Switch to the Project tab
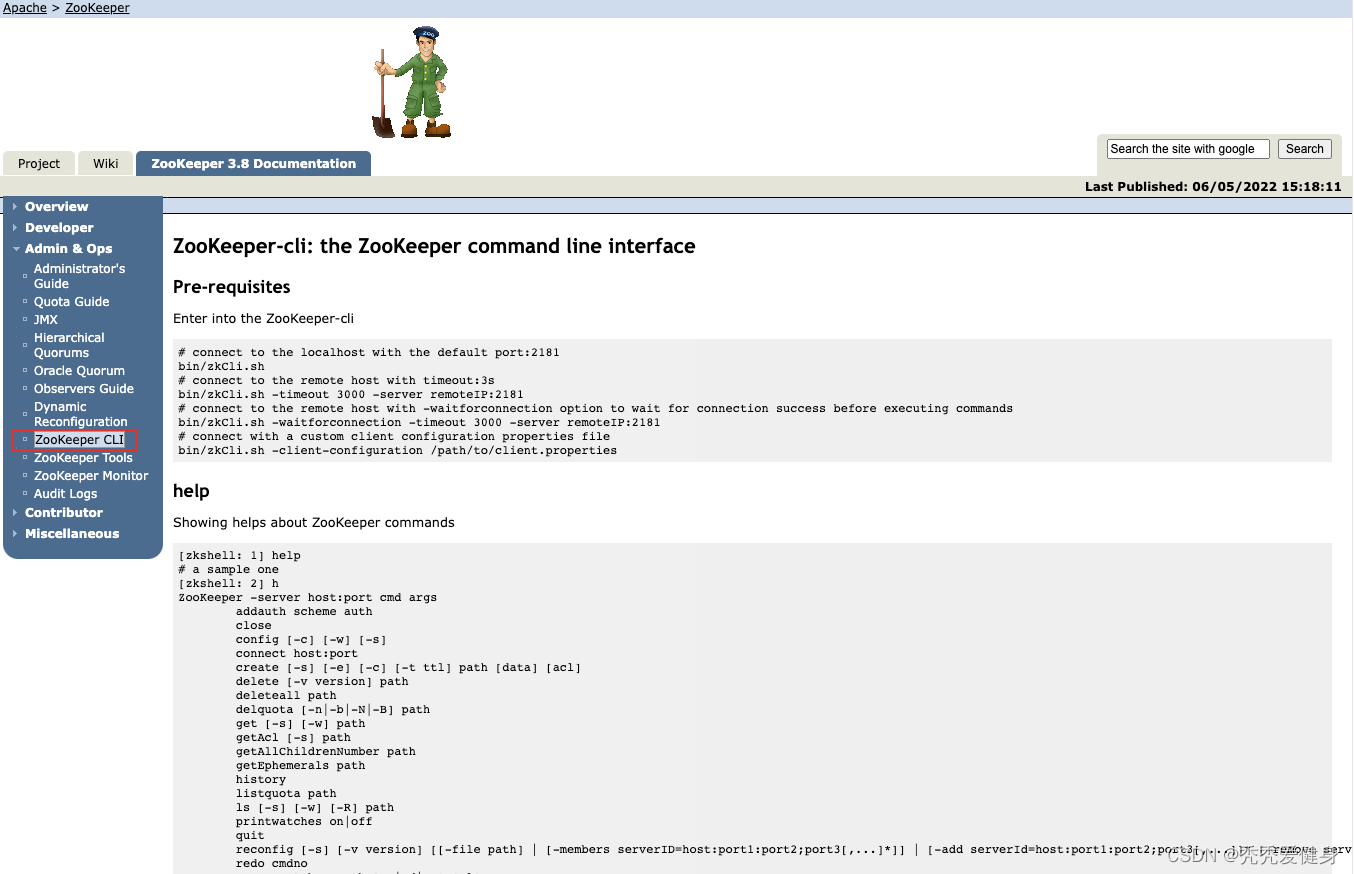The width and height of the screenshot is (1354, 874). (x=39, y=164)
